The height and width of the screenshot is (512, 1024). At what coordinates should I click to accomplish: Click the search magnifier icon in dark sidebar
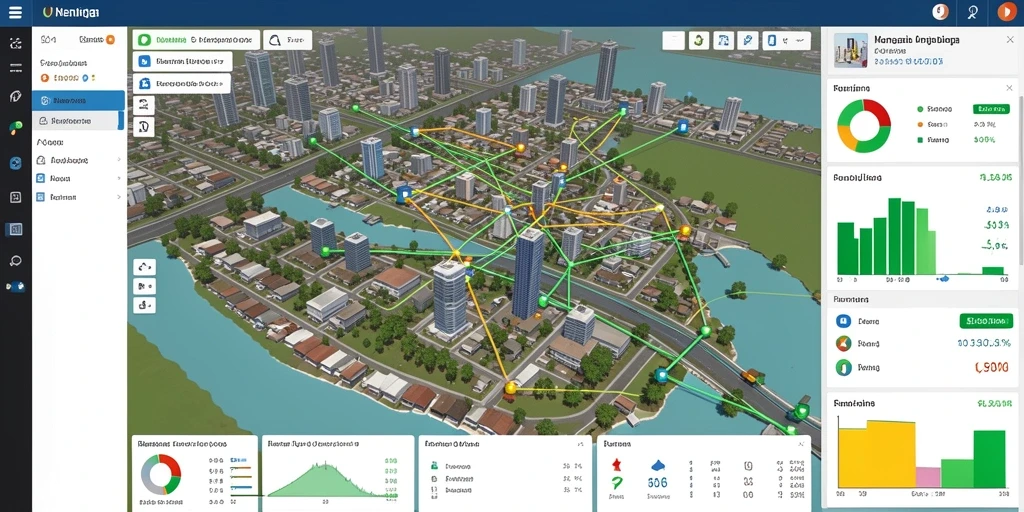pos(16,261)
